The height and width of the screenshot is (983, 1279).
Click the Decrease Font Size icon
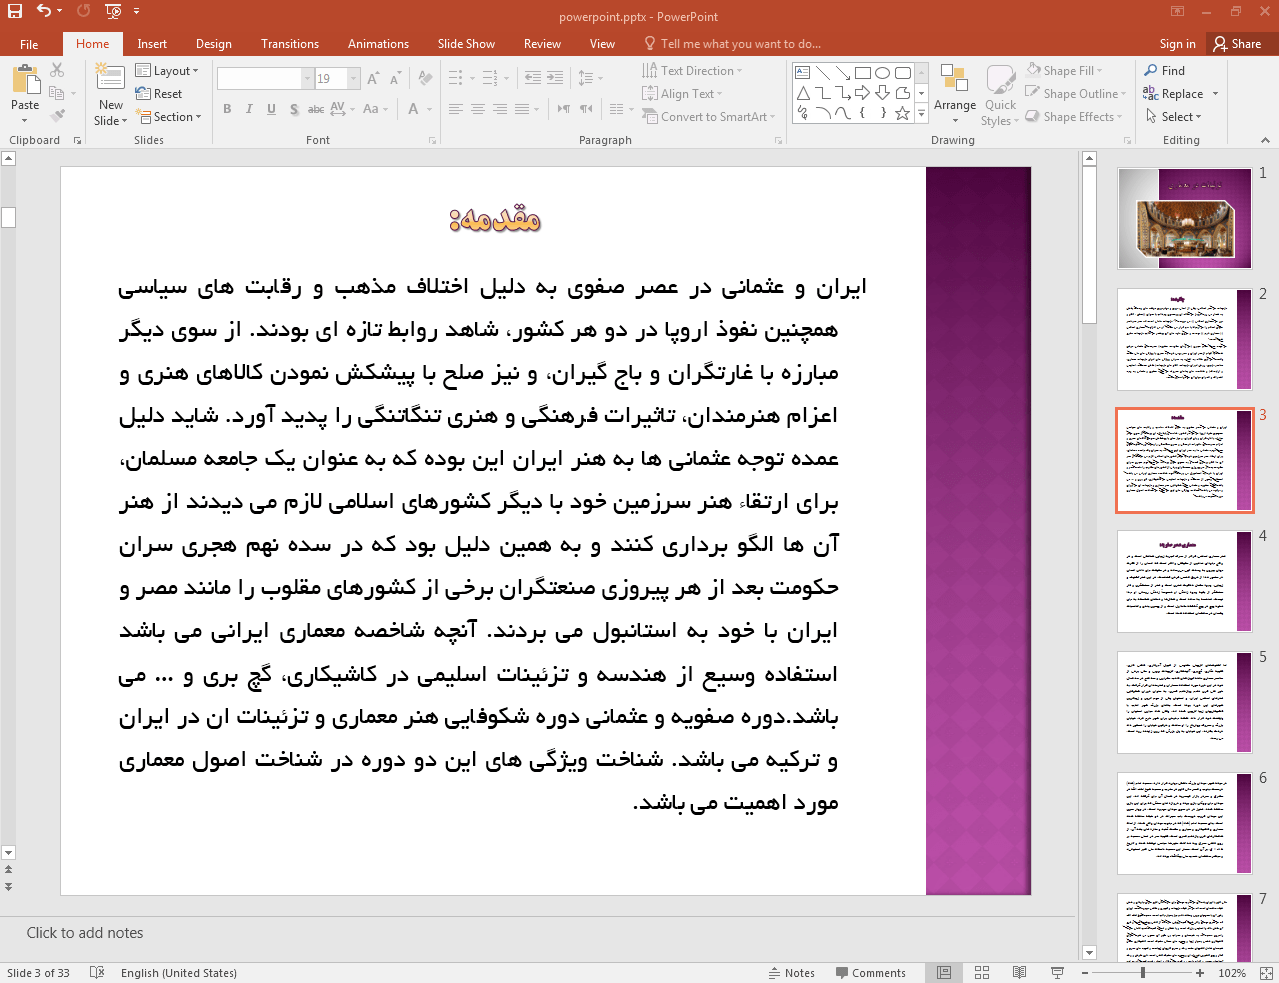pyautogui.click(x=396, y=78)
